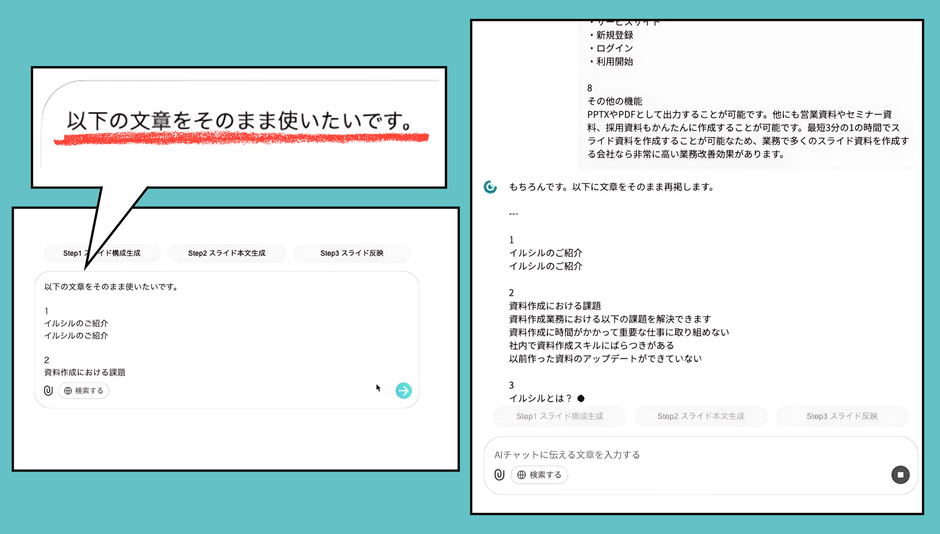
Task: Click the black generating dot after イルシルとは？
Action: (581, 398)
